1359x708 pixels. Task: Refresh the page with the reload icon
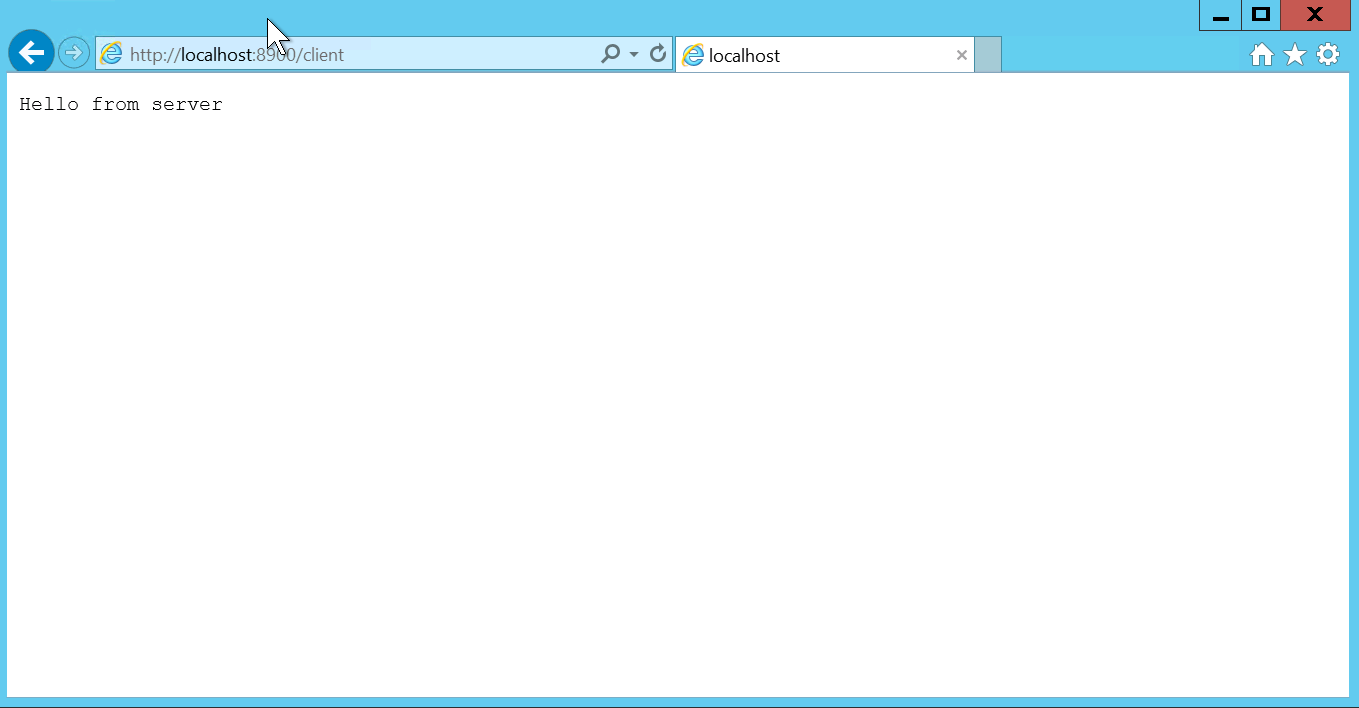[658, 54]
